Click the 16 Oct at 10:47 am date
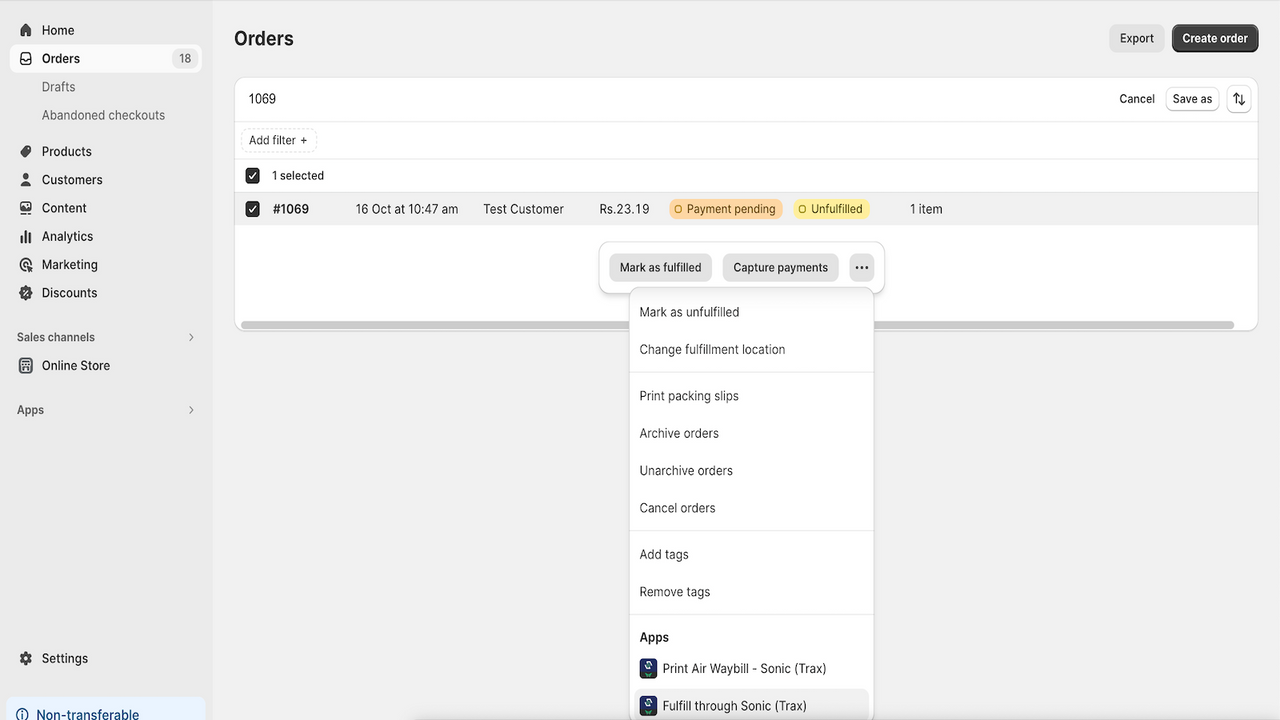1280x720 pixels. tap(407, 209)
